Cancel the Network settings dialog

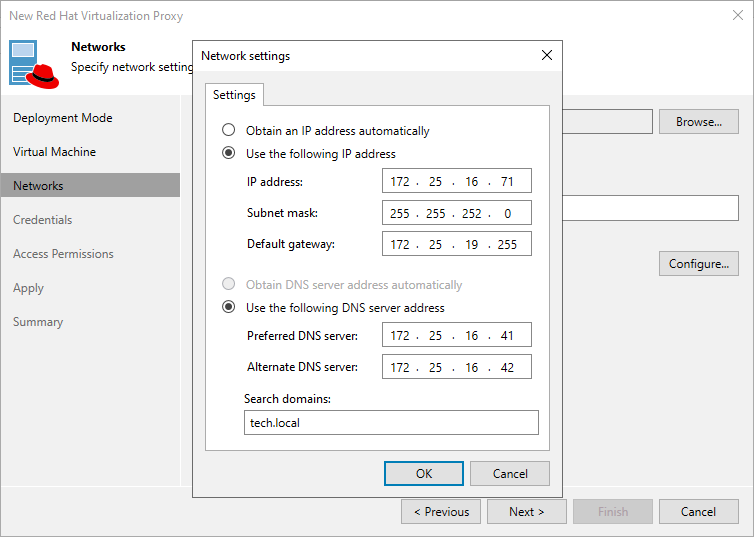tap(510, 473)
